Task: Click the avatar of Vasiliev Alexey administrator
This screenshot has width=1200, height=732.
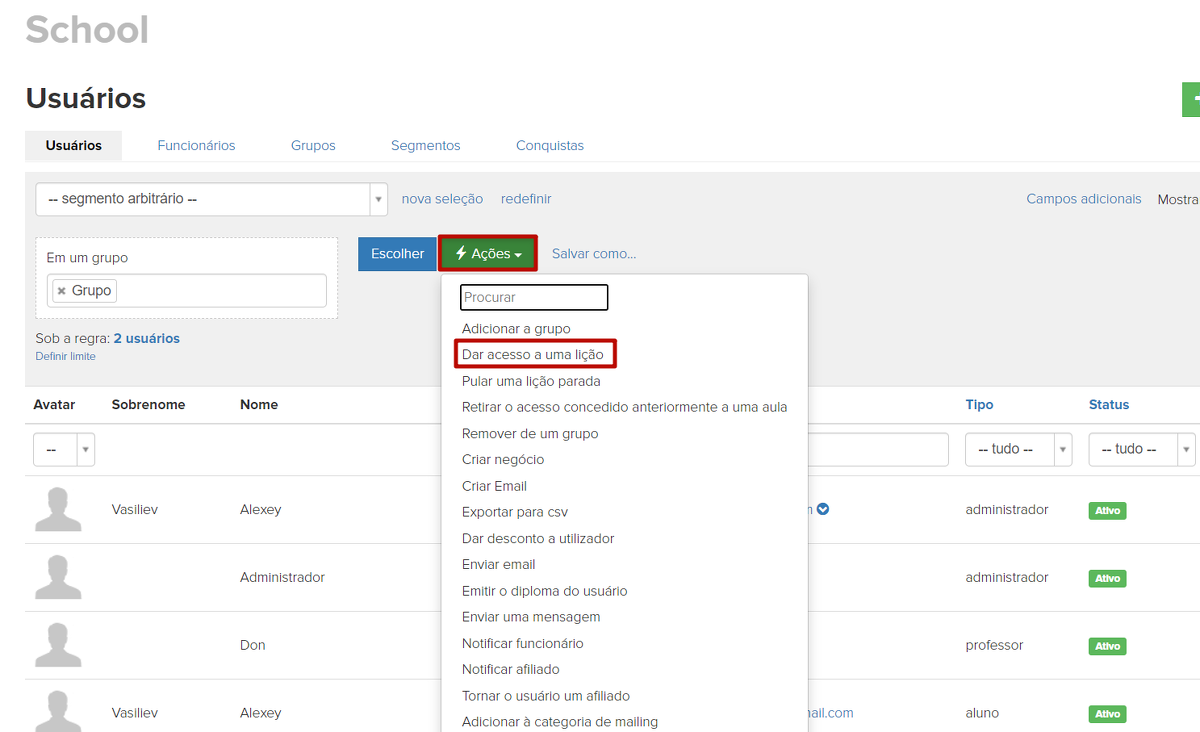Action: coord(58,510)
